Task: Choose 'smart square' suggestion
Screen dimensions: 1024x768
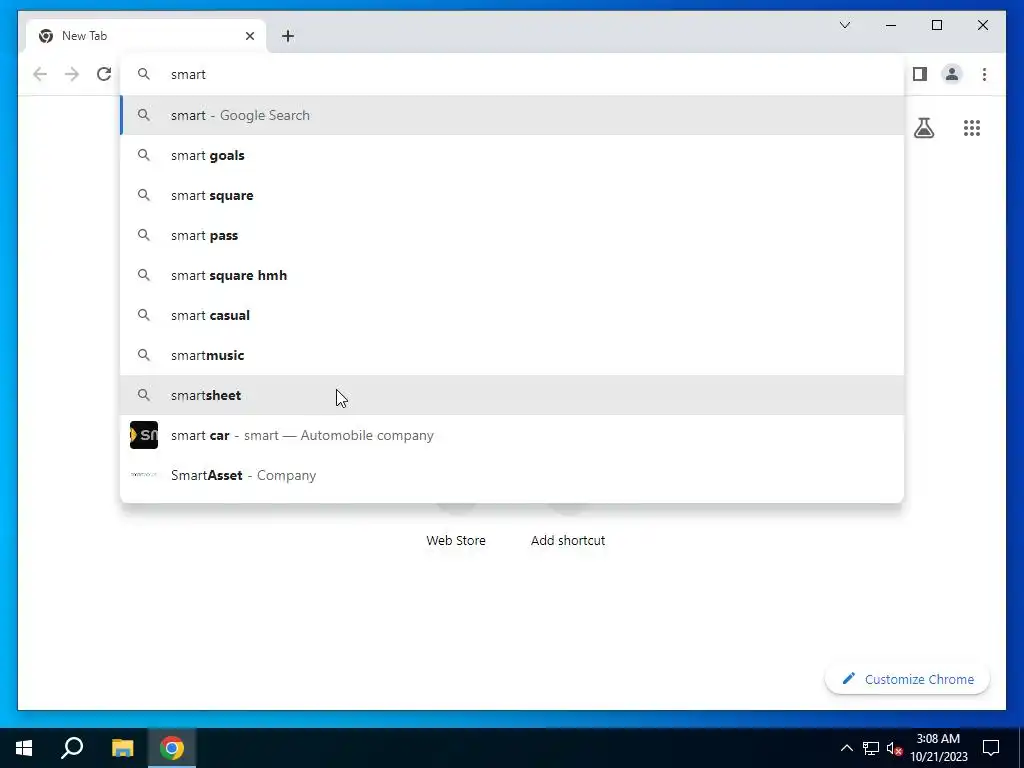Action: 512,195
